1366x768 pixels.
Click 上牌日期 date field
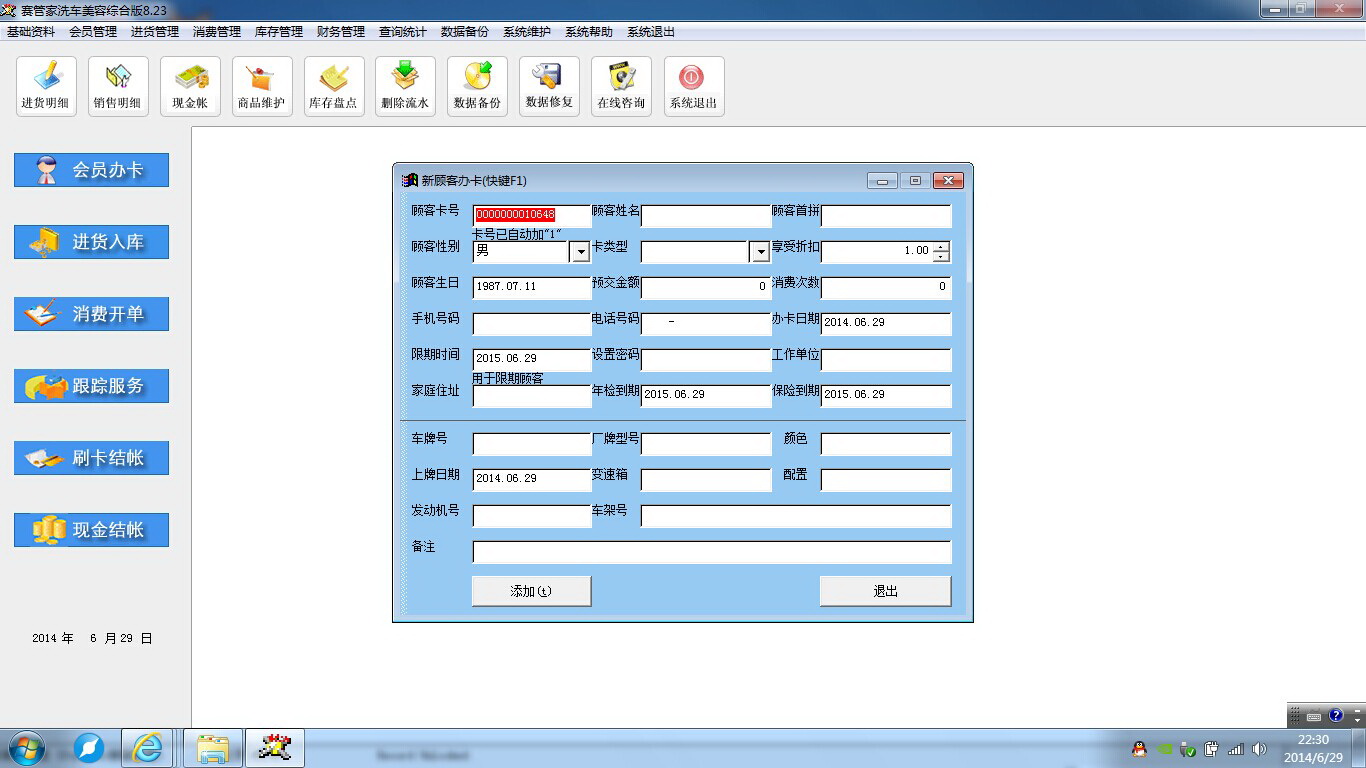(532, 480)
